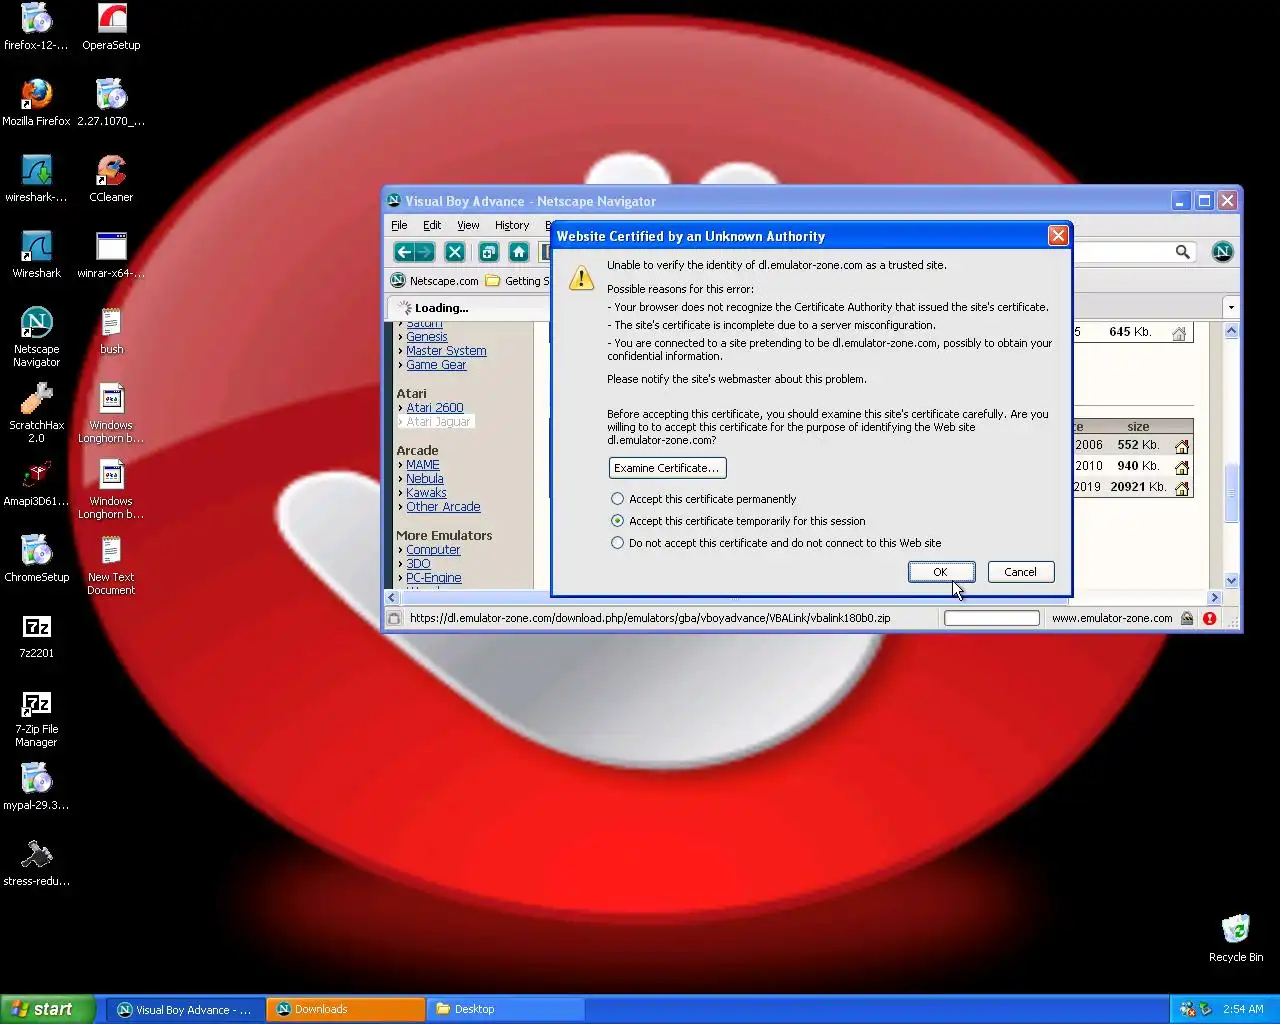Stop the page loading with the X toolbar icon
This screenshot has width=1280, height=1024.
pos(454,252)
